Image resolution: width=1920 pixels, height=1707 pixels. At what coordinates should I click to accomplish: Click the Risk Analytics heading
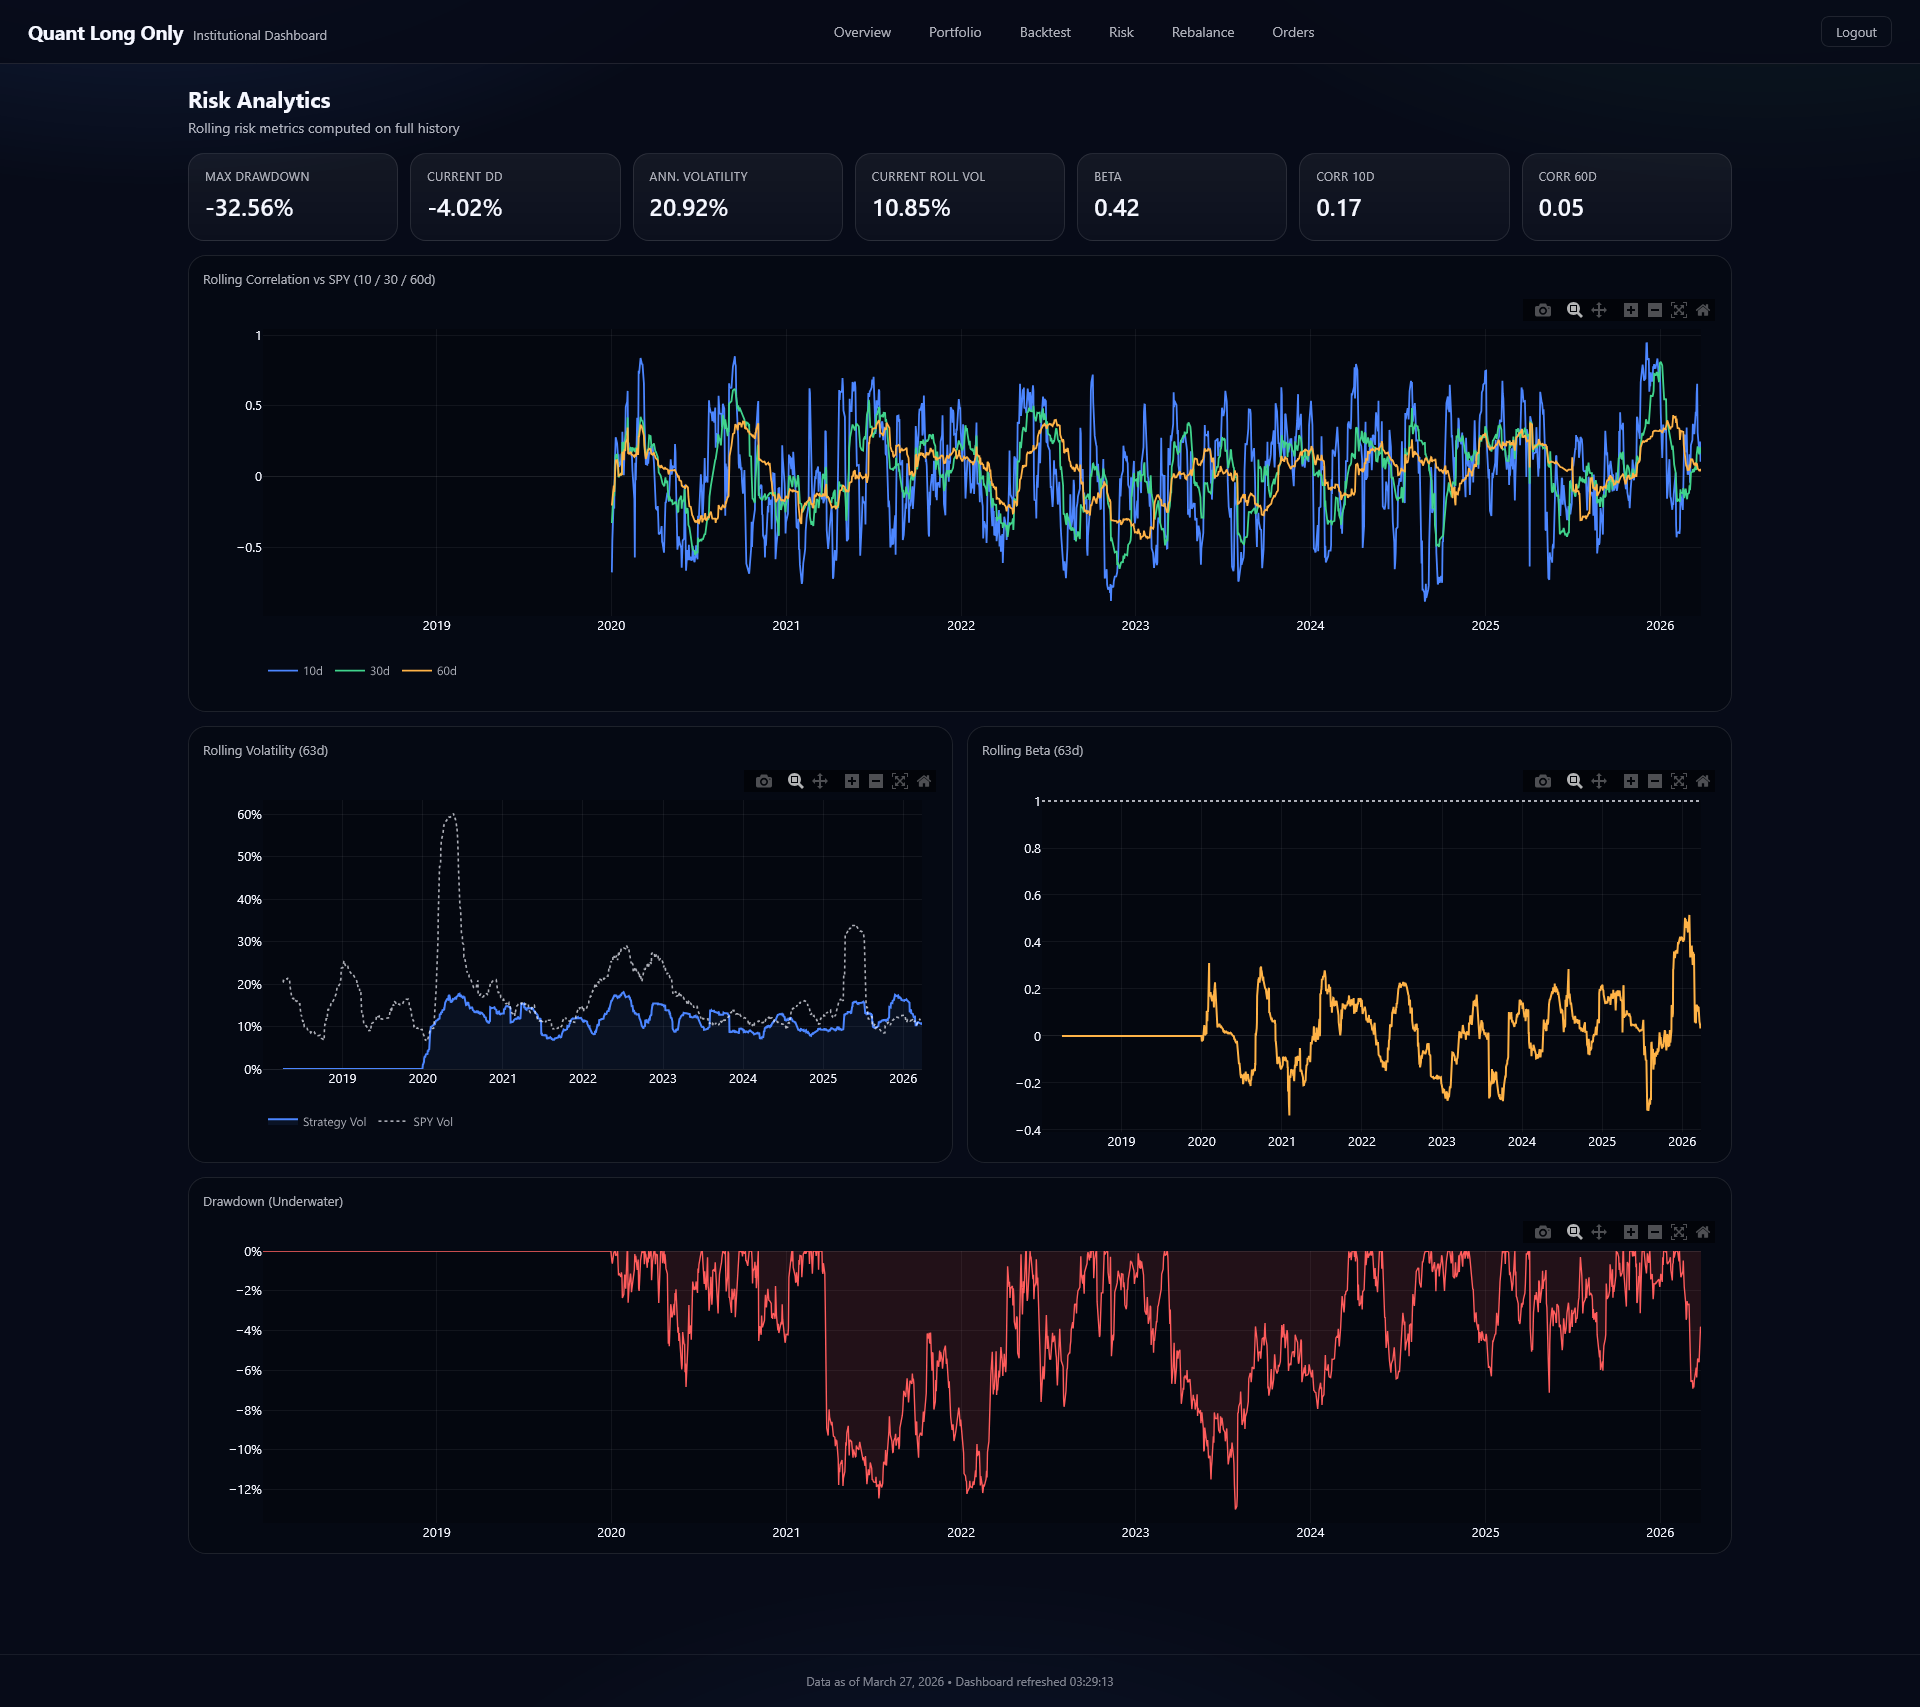coord(259,100)
